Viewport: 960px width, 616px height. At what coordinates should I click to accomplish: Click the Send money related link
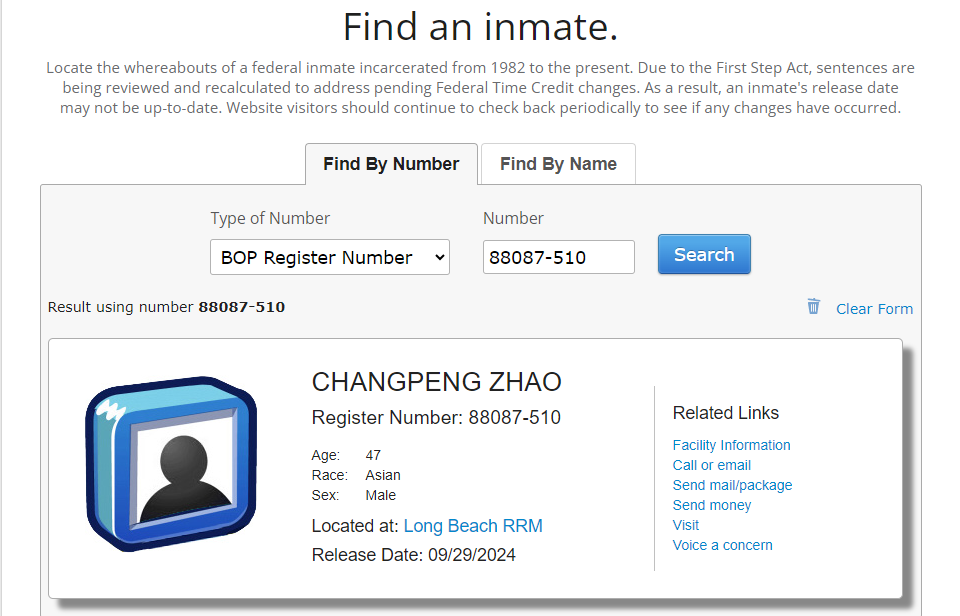click(x=711, y=504)
